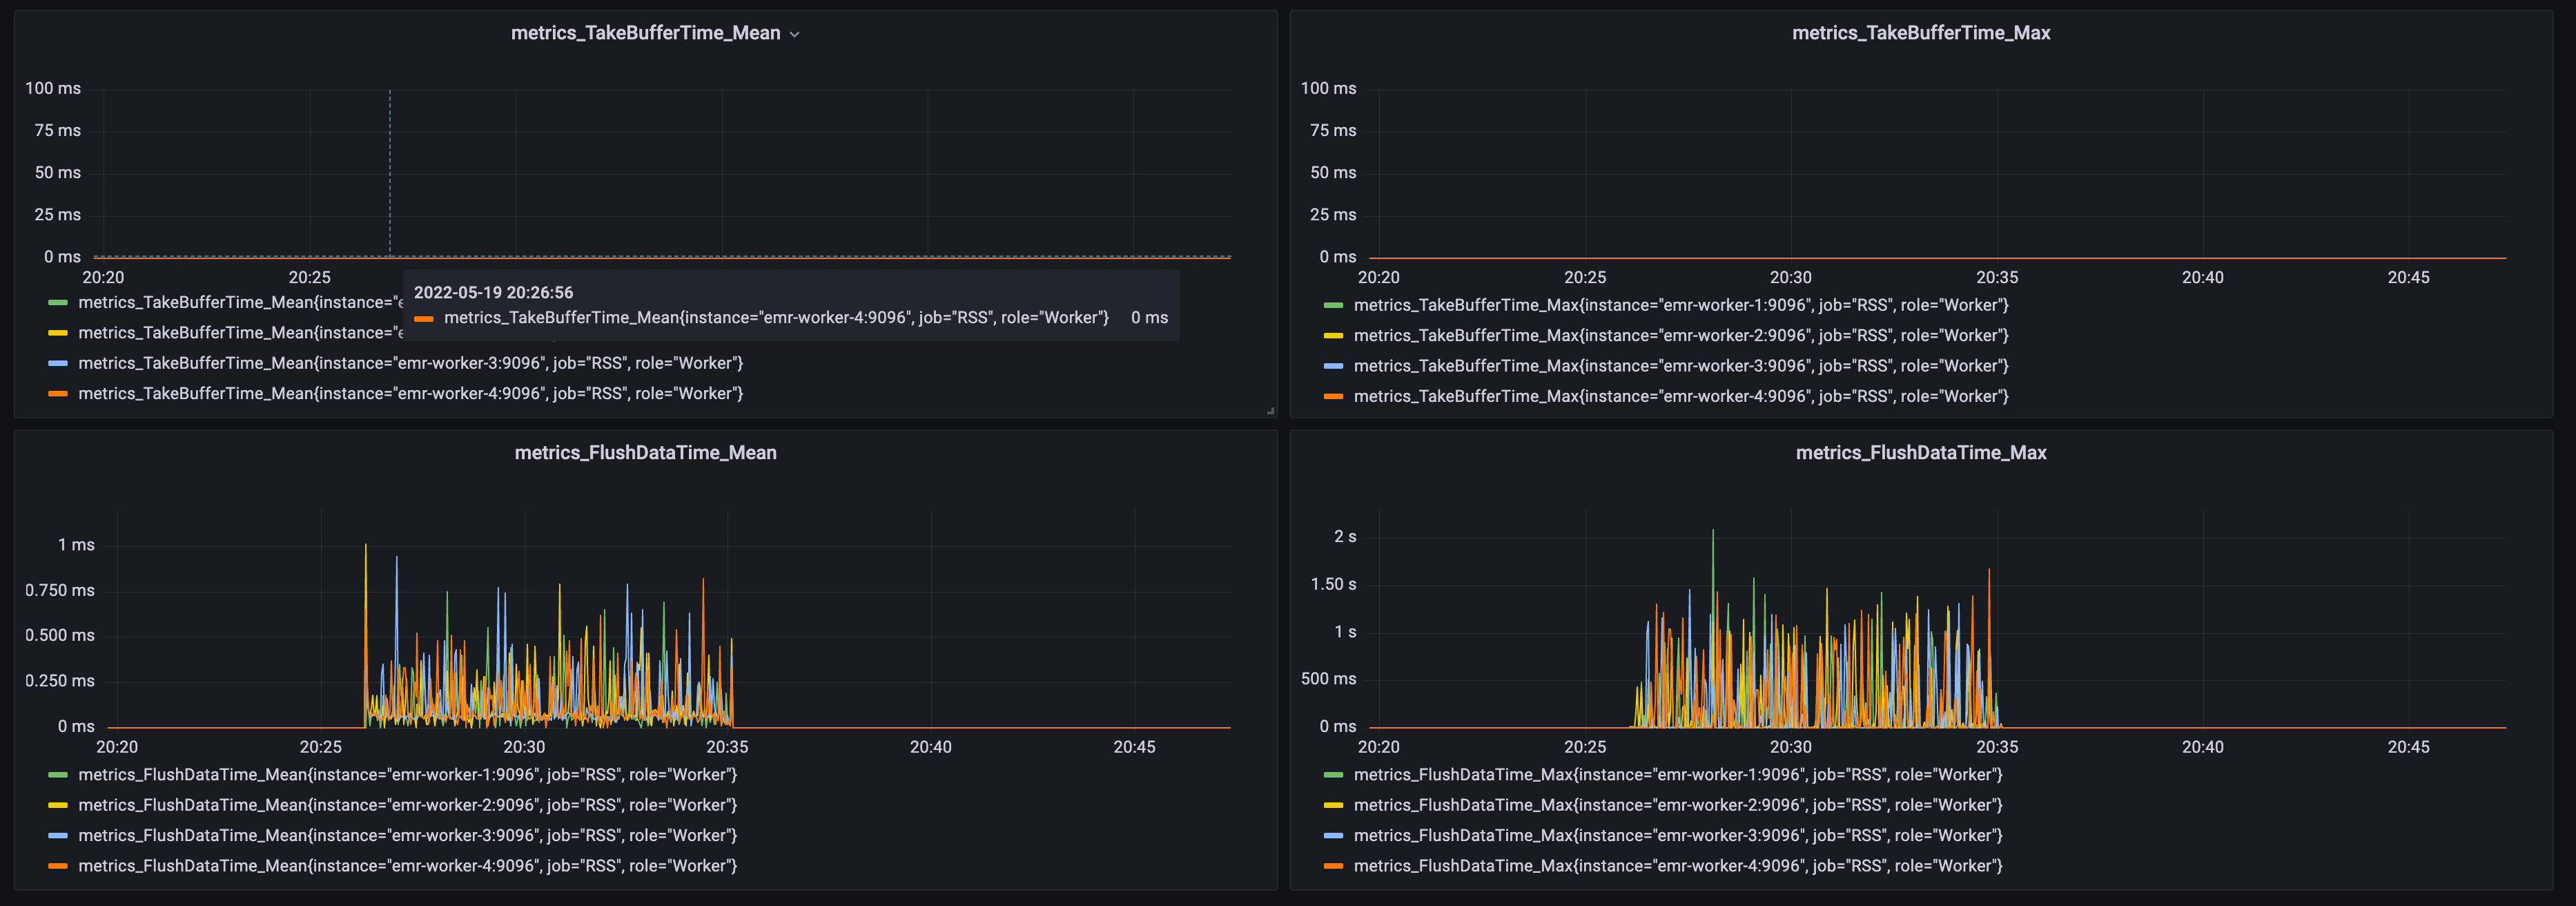The height and width of the screenshot is (906, 2576).
Task: Toggle TakeBufferTime_Max emr-worker-3 legend series
Action: tap(1681, 366)
